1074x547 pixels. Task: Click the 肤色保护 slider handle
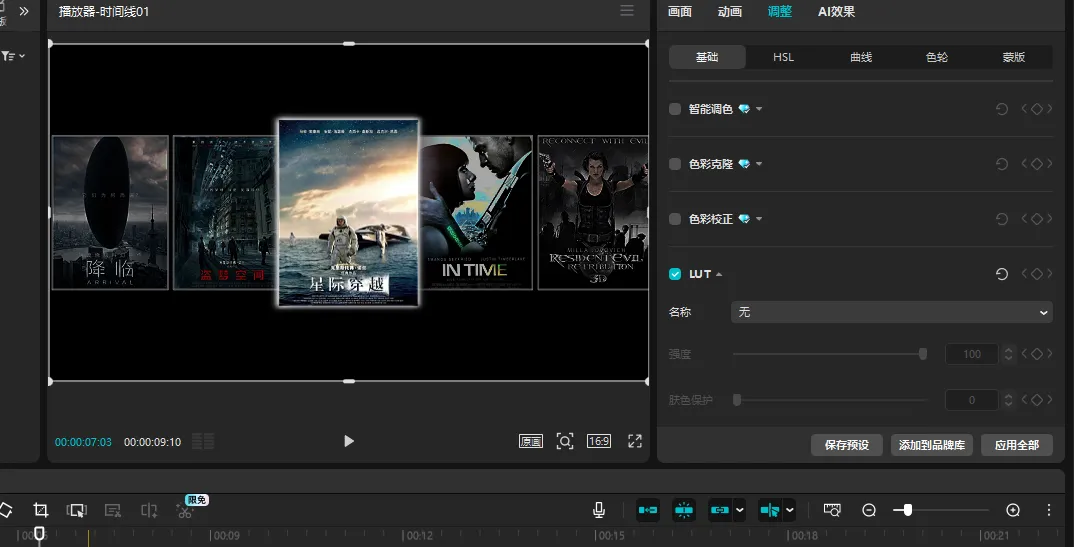click(737, 400)
